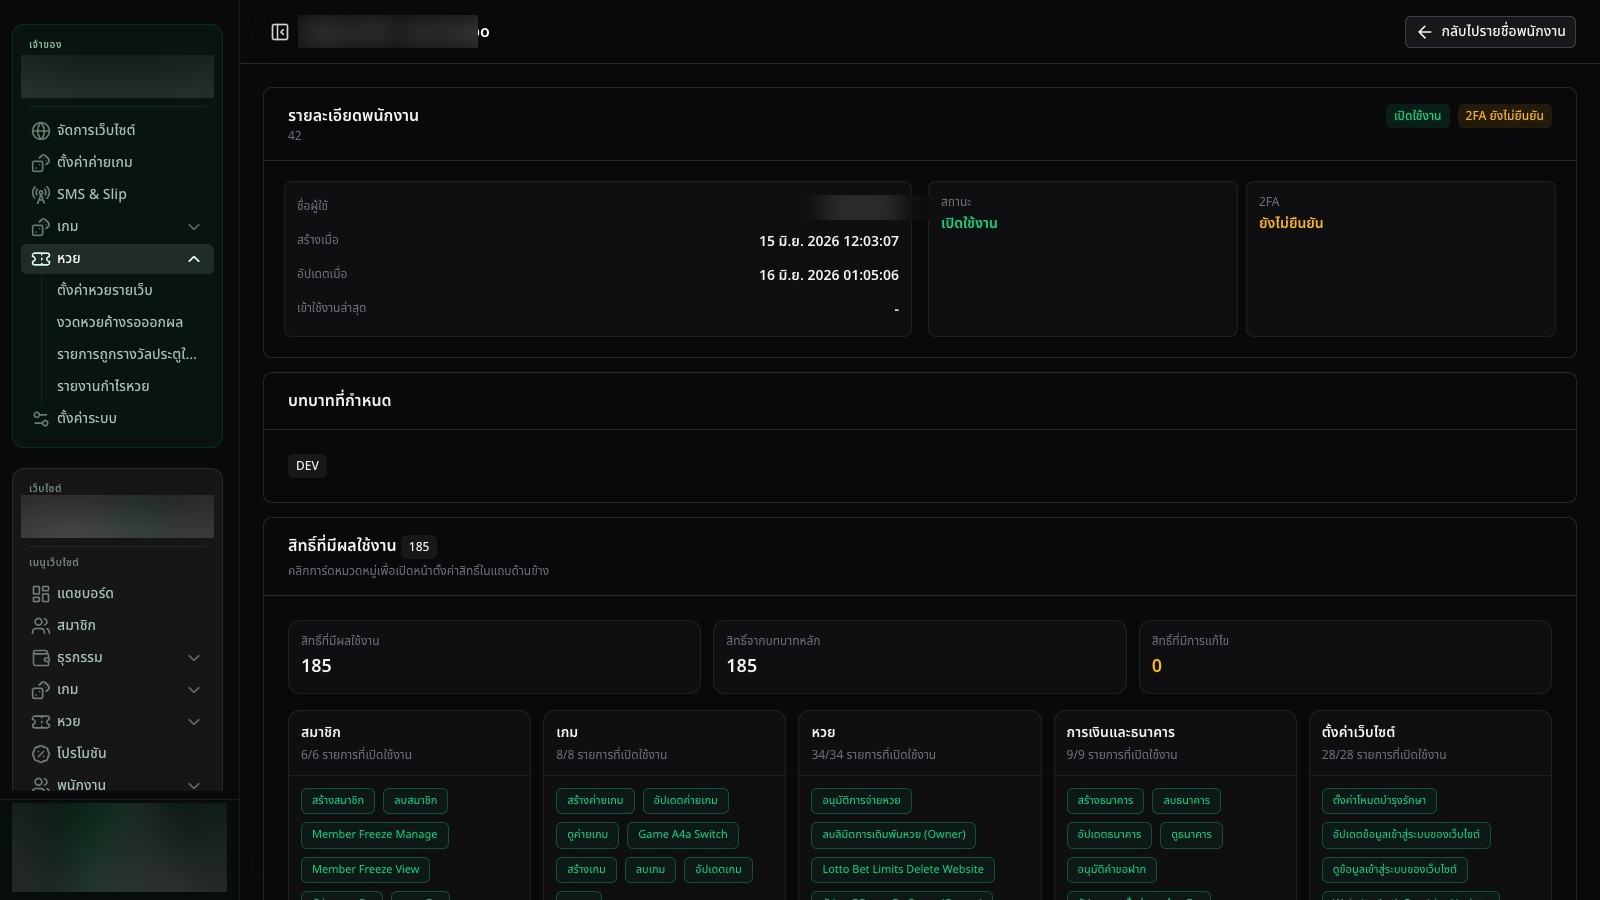Click the back arrow icon in กลับไปรายชื่อพนักงาน
Image resolution: width=1600 pixels, height=900 pixels.
1425,32
